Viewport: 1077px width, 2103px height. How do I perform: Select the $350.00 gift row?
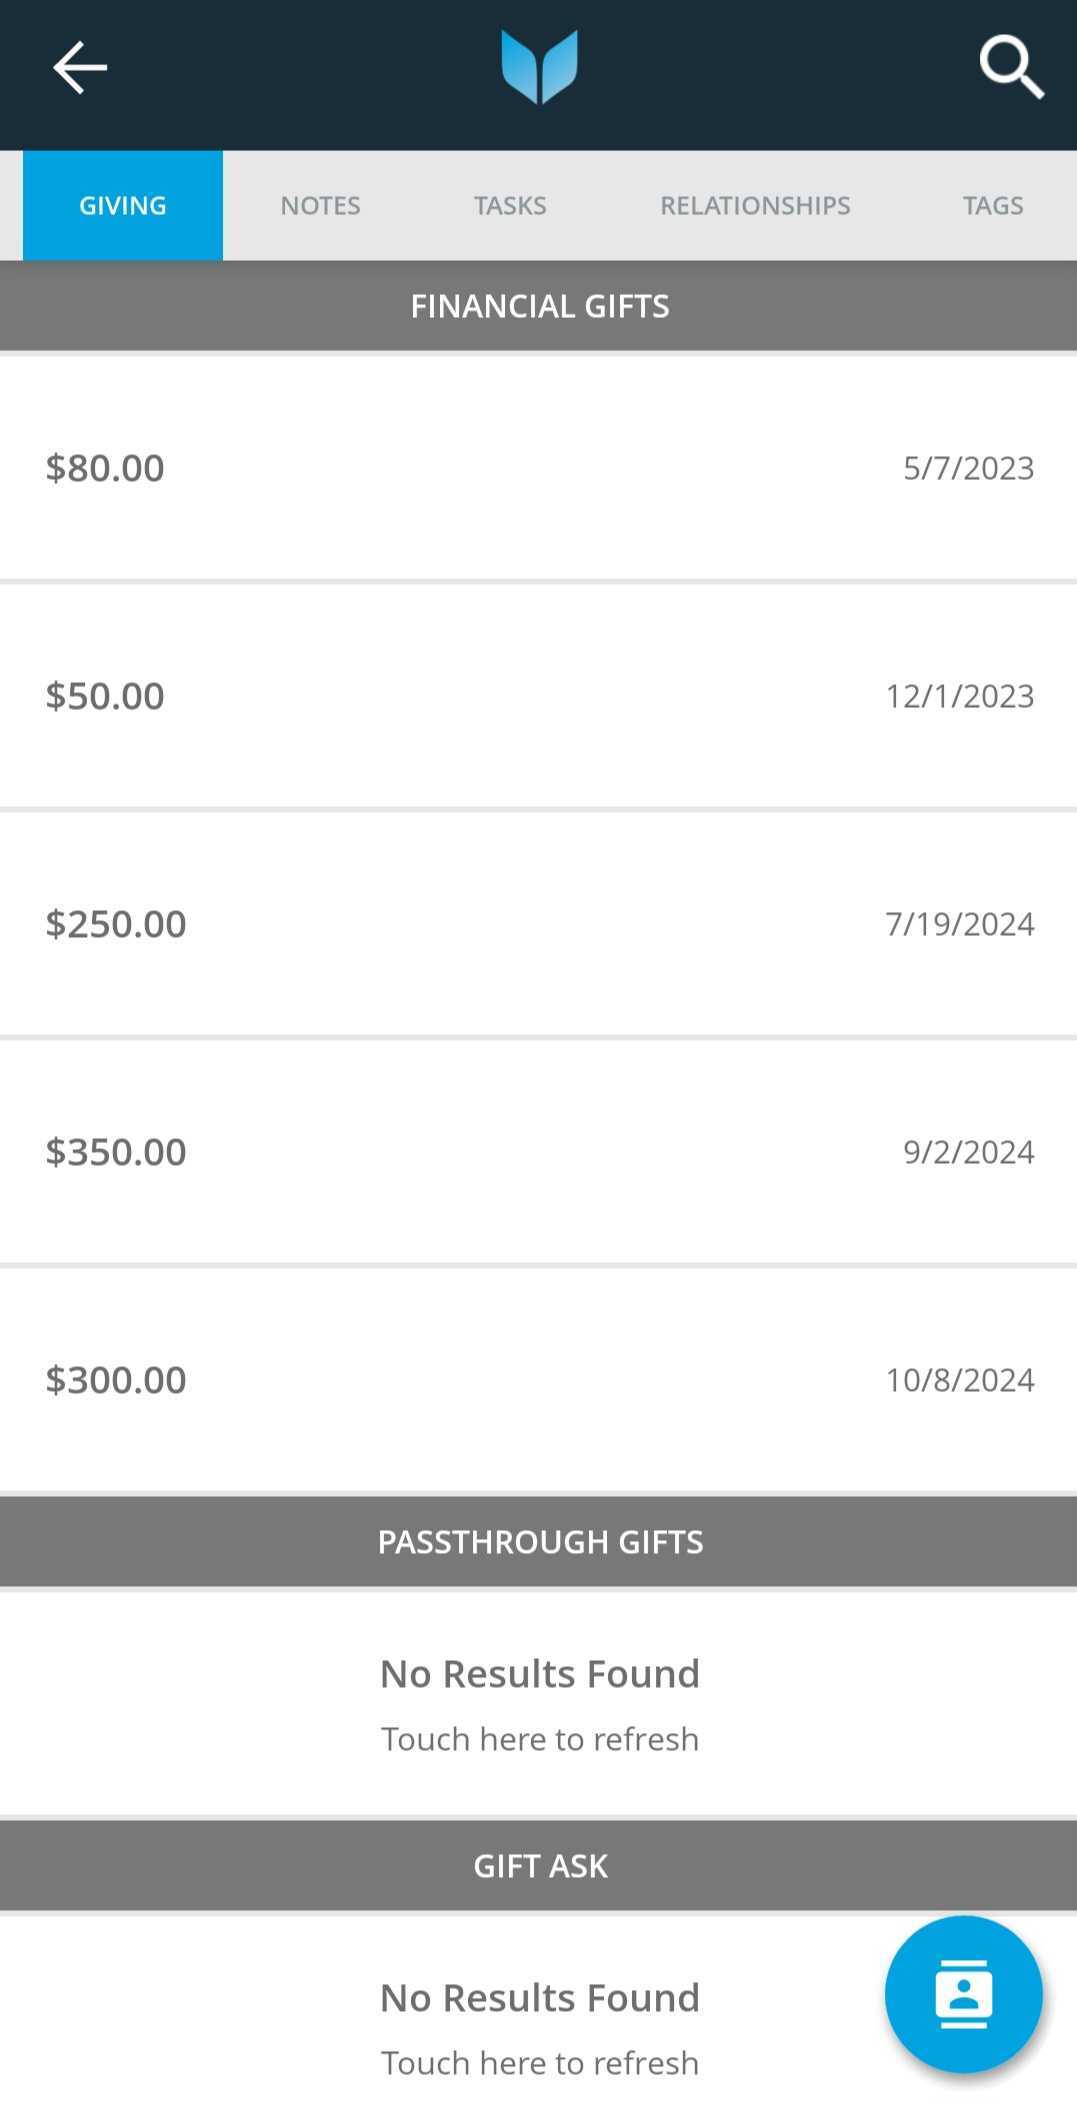pos(538,1151)
